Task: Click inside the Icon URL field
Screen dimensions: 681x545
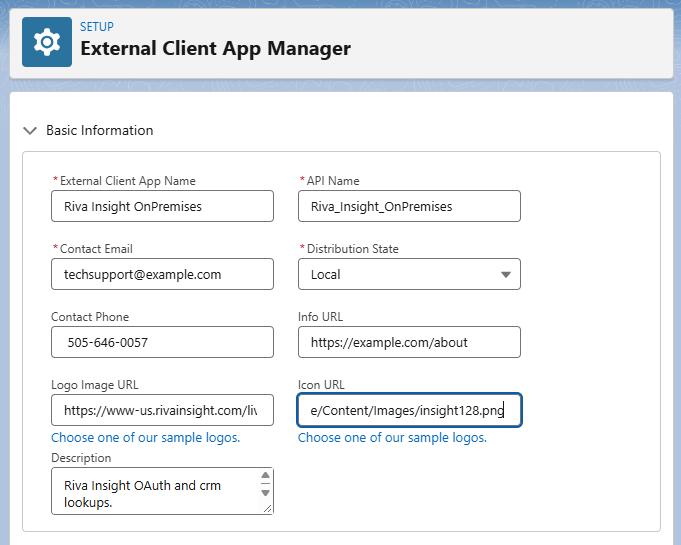Action: click(x=409, y=410)
